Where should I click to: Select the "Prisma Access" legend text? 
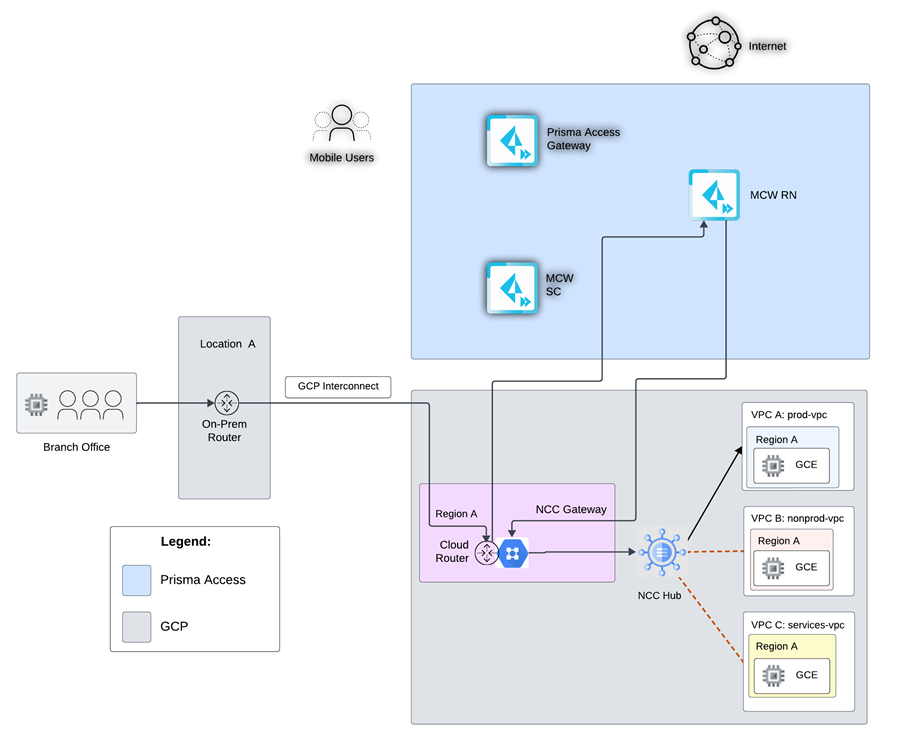[203, 580]
